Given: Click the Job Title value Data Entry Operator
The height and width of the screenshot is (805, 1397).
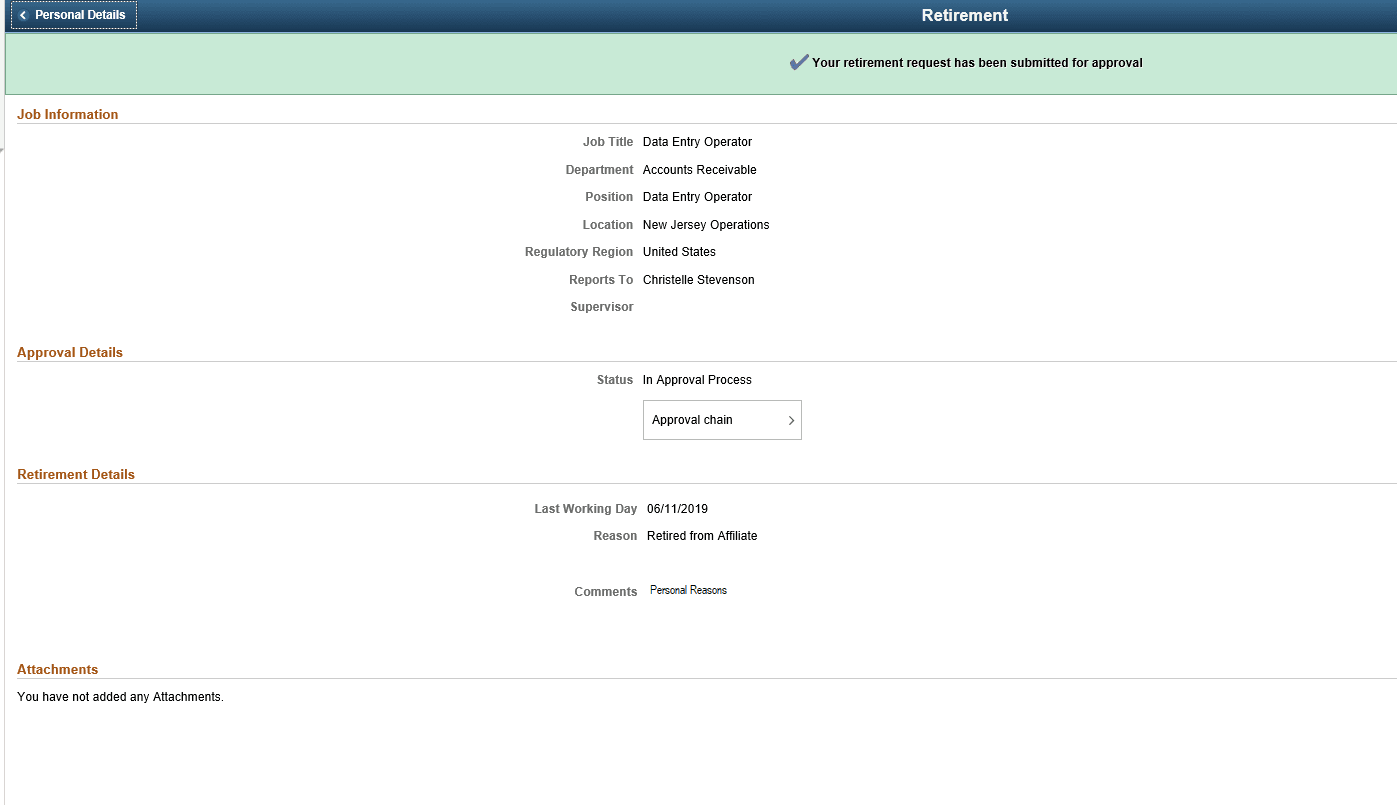Looking at the screenshot, I should [697, 142].
